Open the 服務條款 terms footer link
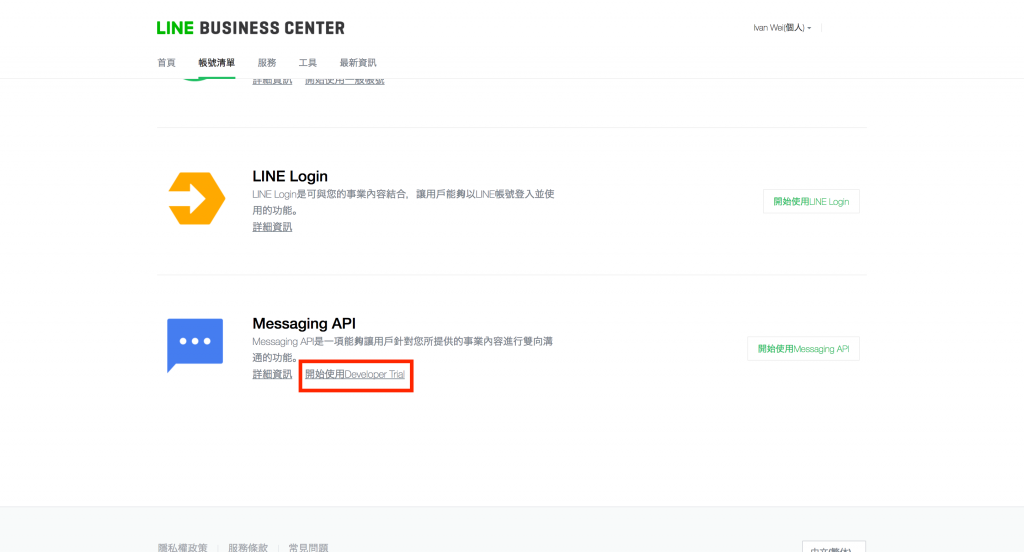The width and height of the screenshot is (1024, 552). (248, 547)
